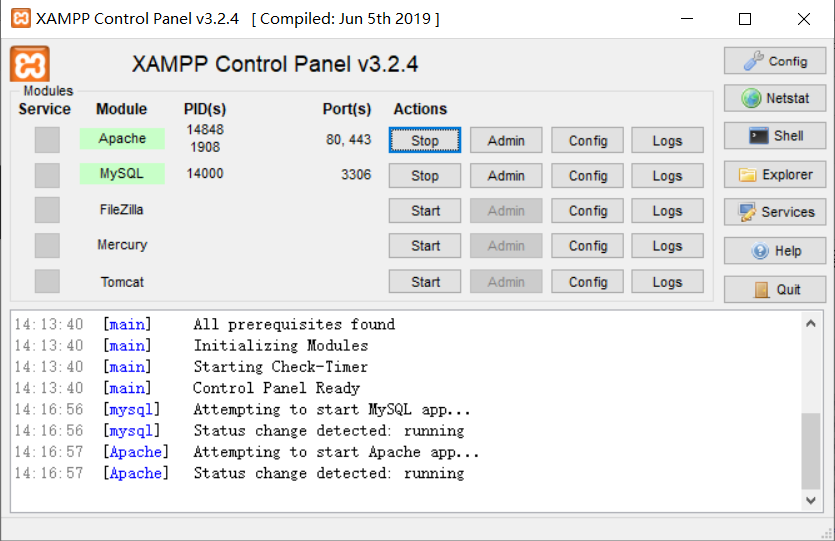The width and height of the screenshot is (835, 541).
Task: Click the XAMPP orange logo icon
Action: pyautogui.click(x=29, y=64)
